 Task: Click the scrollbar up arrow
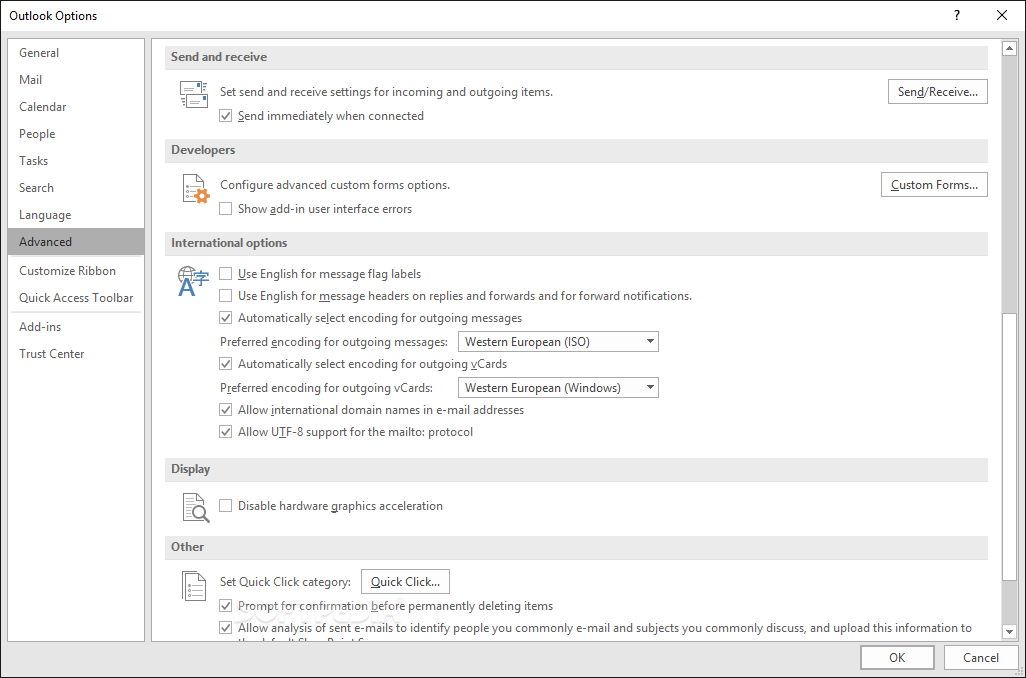tap(1009, 48)
